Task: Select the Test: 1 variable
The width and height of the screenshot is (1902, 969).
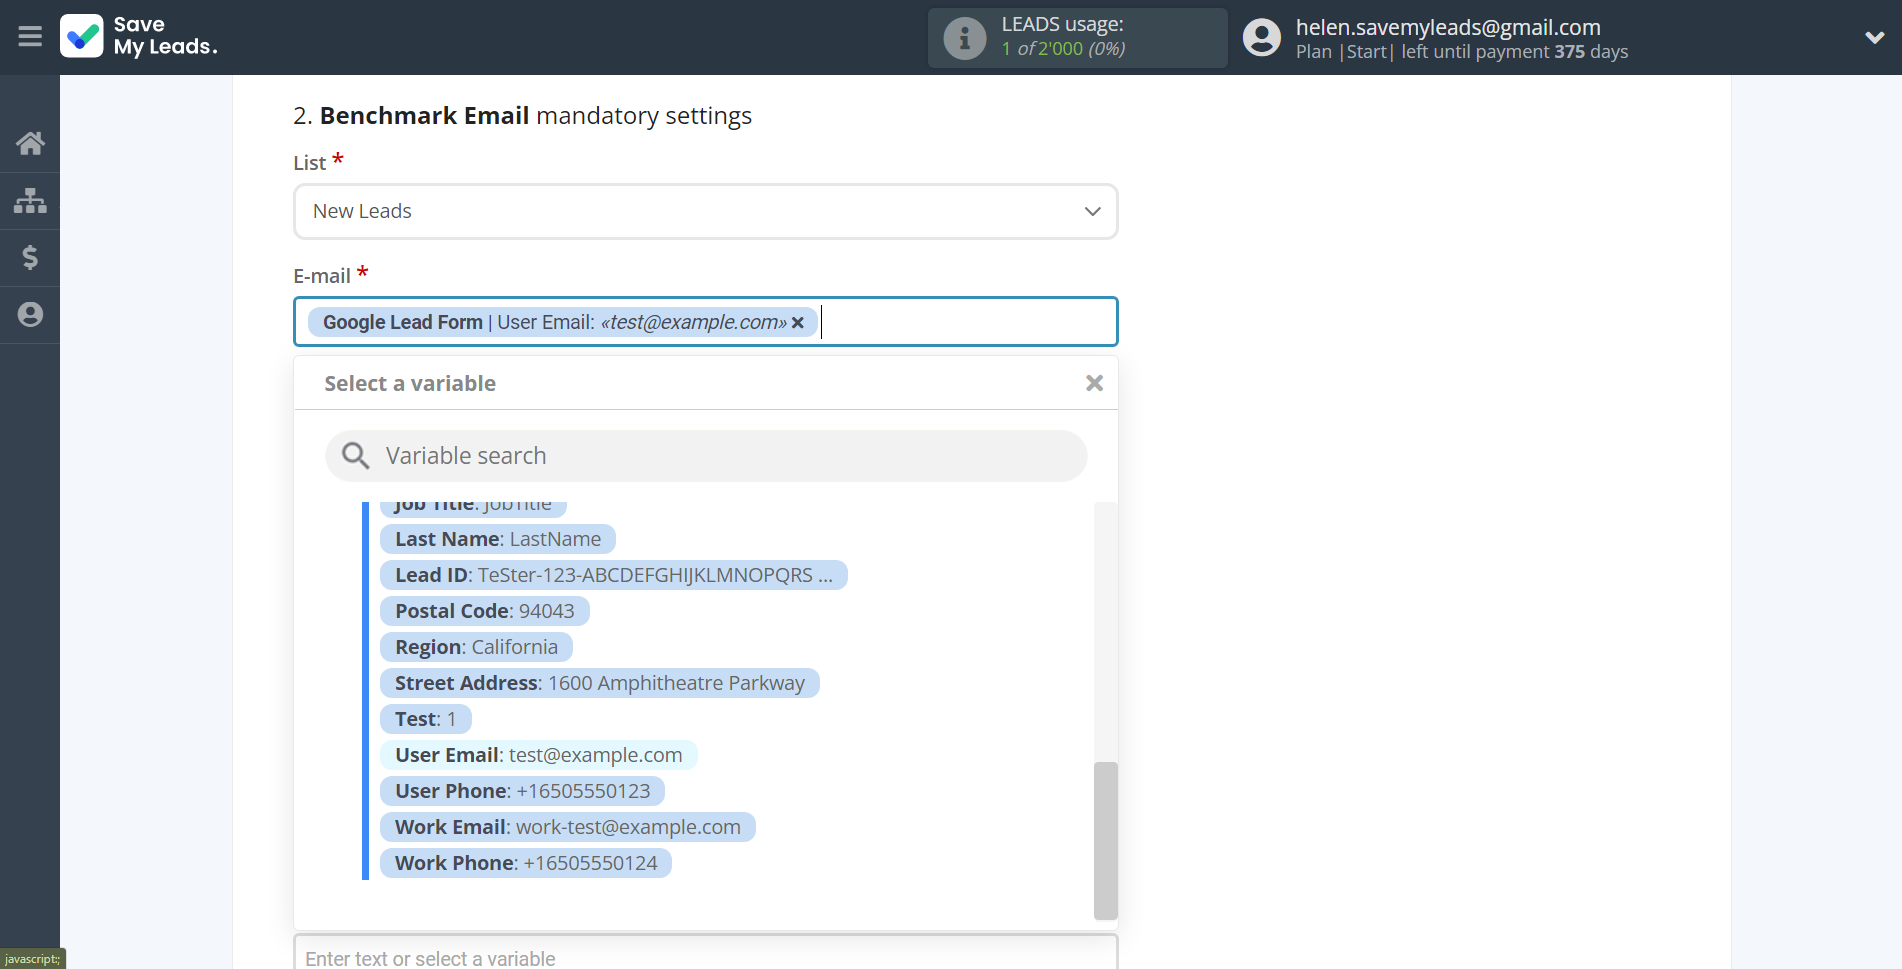Action: coord(426,719)
